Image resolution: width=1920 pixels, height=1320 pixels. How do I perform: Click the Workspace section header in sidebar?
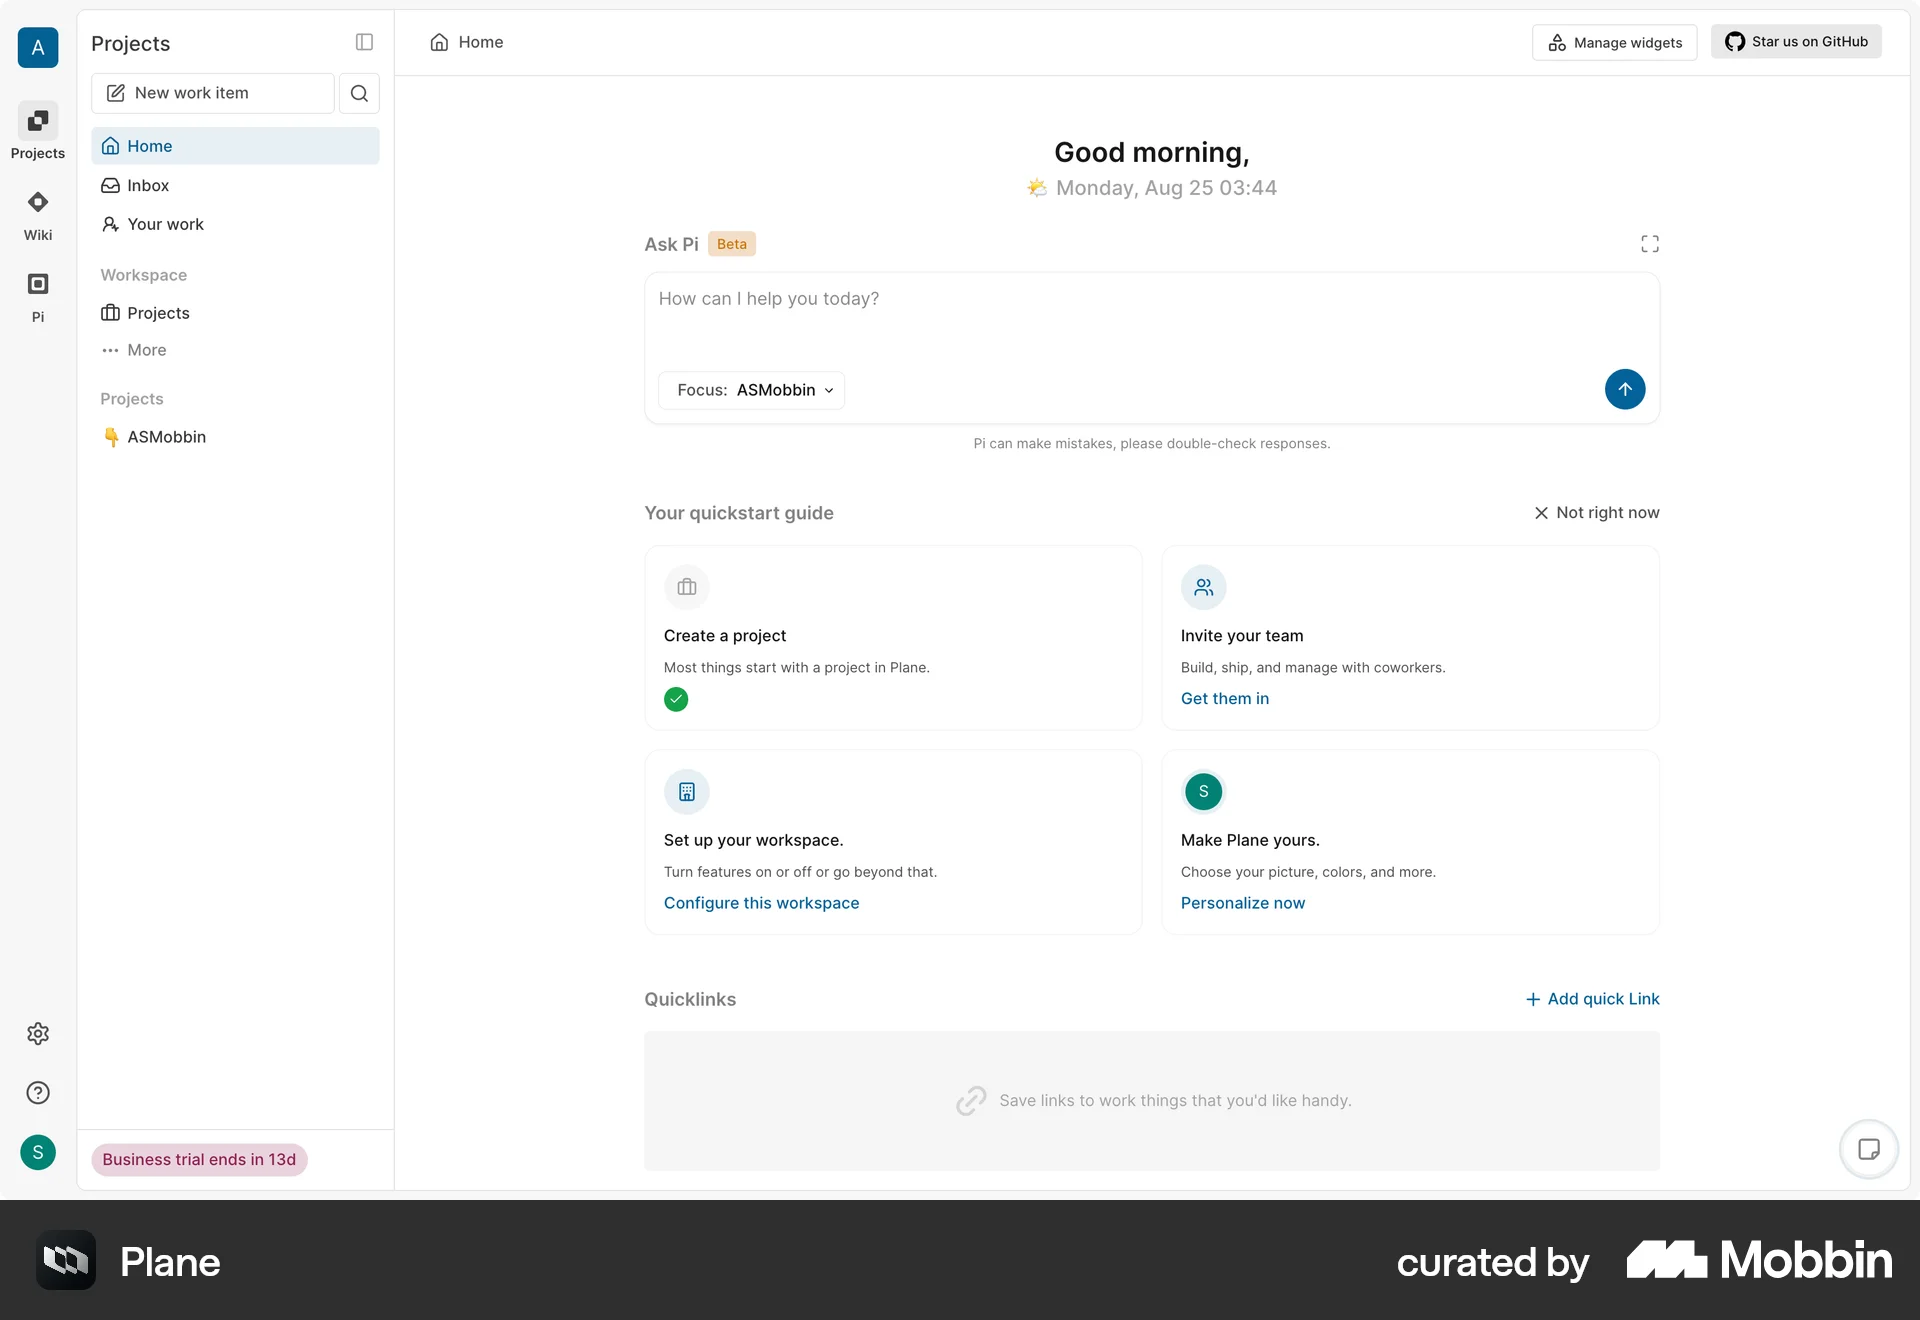point(143,275)
